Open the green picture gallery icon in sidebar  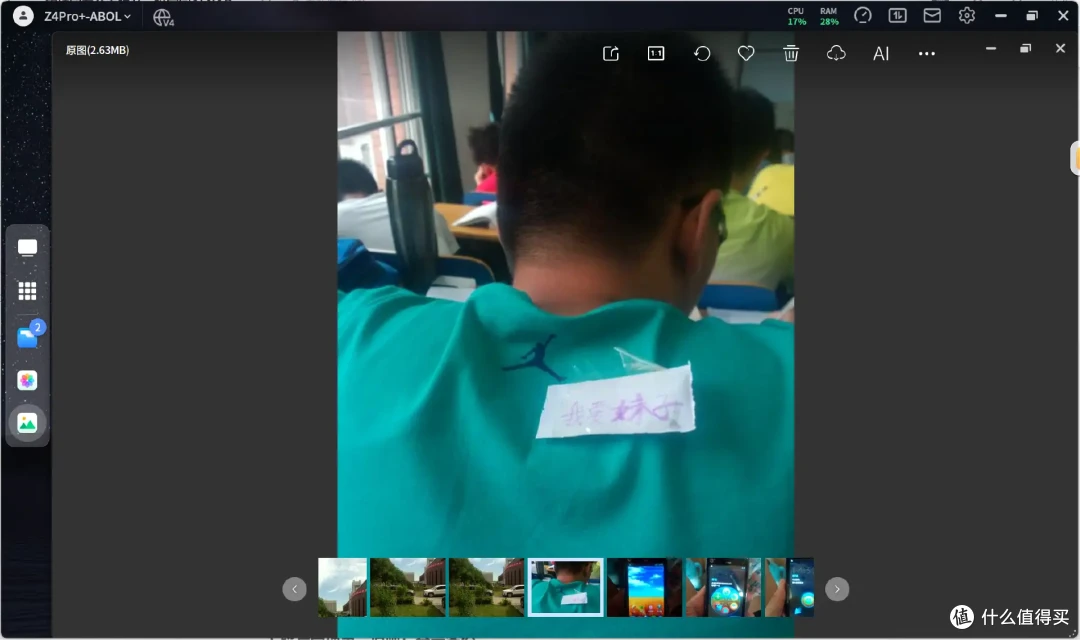28,423
